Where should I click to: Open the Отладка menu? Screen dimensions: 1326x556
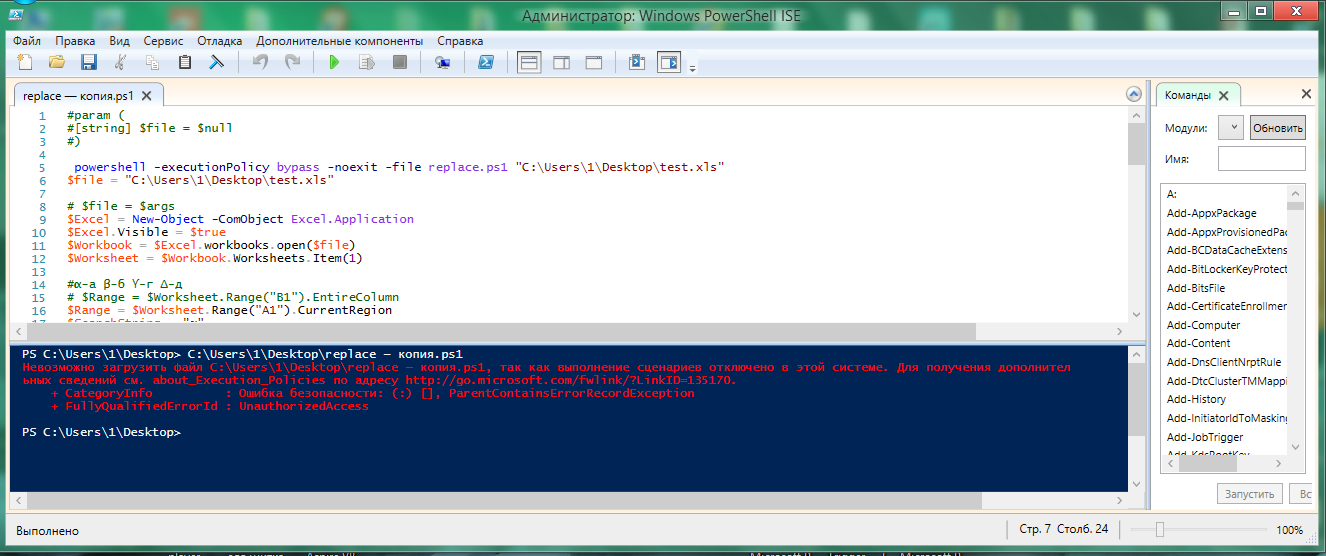219,41
